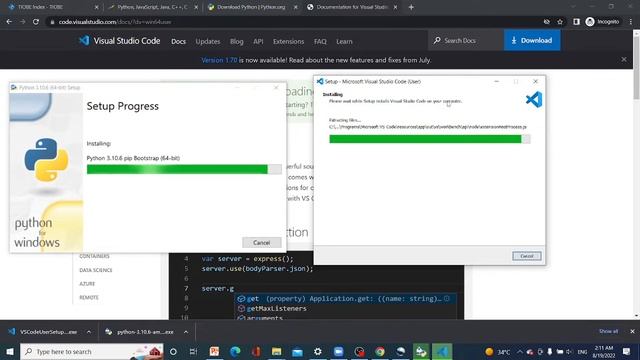Open Google Chrome from taskbar
This screenshot has height=360, width=640.
point(380,351)
